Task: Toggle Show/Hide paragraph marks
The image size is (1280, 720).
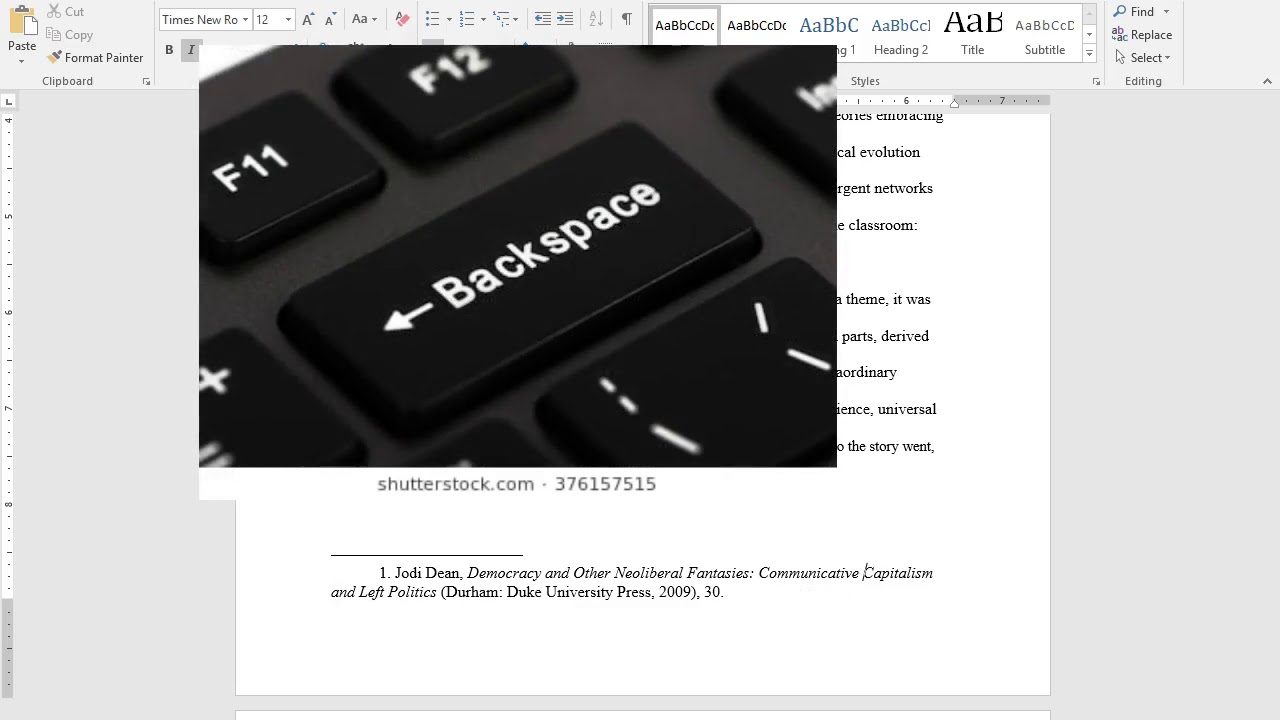Action: click(626, 19)
